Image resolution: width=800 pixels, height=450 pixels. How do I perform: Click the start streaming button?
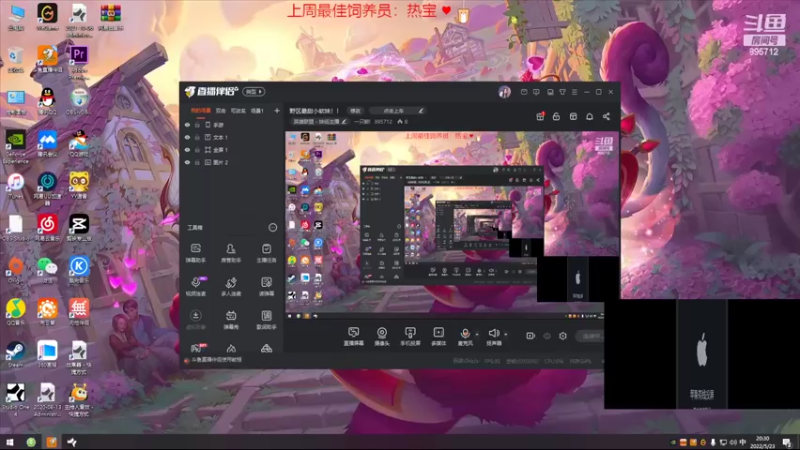click(590, 336)
